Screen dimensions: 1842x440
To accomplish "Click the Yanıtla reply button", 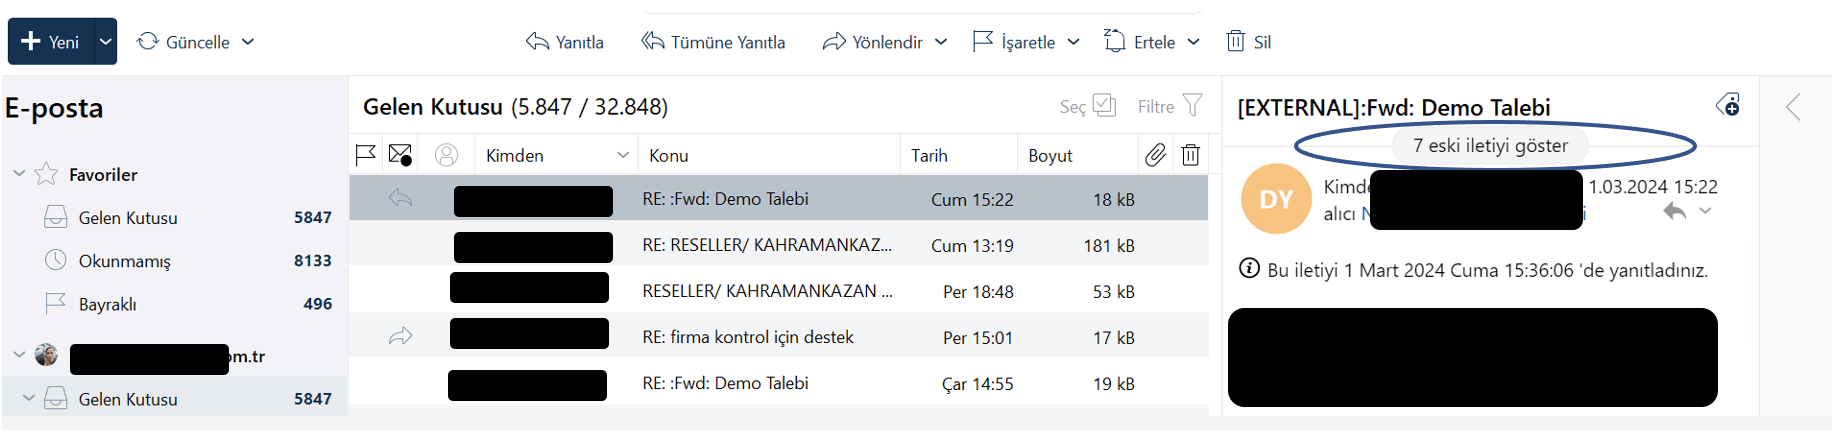I will coord(565,42).
